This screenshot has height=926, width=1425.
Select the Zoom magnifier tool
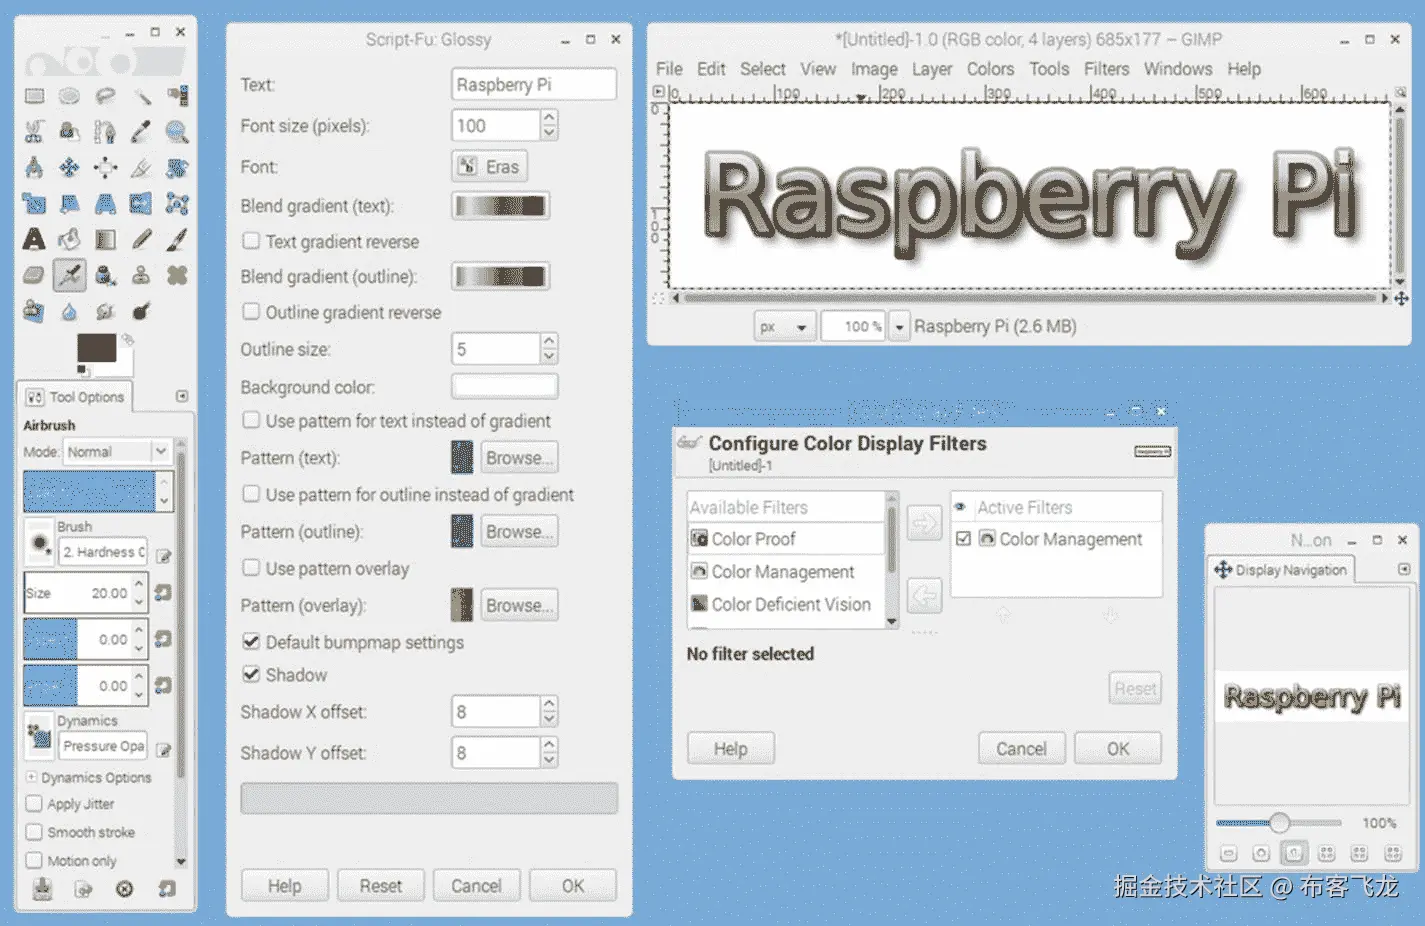click(x=177, y=132)
